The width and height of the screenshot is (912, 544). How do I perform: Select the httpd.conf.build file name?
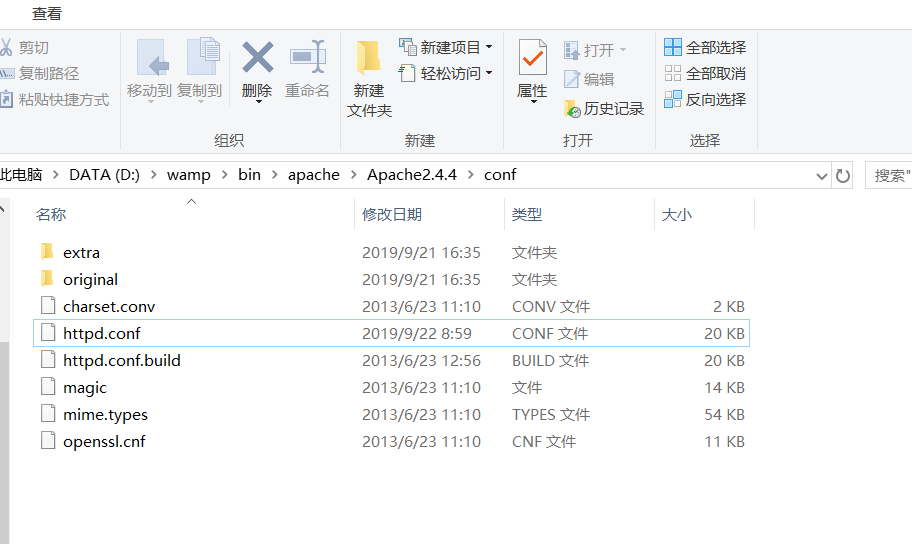tap(122, 360)
